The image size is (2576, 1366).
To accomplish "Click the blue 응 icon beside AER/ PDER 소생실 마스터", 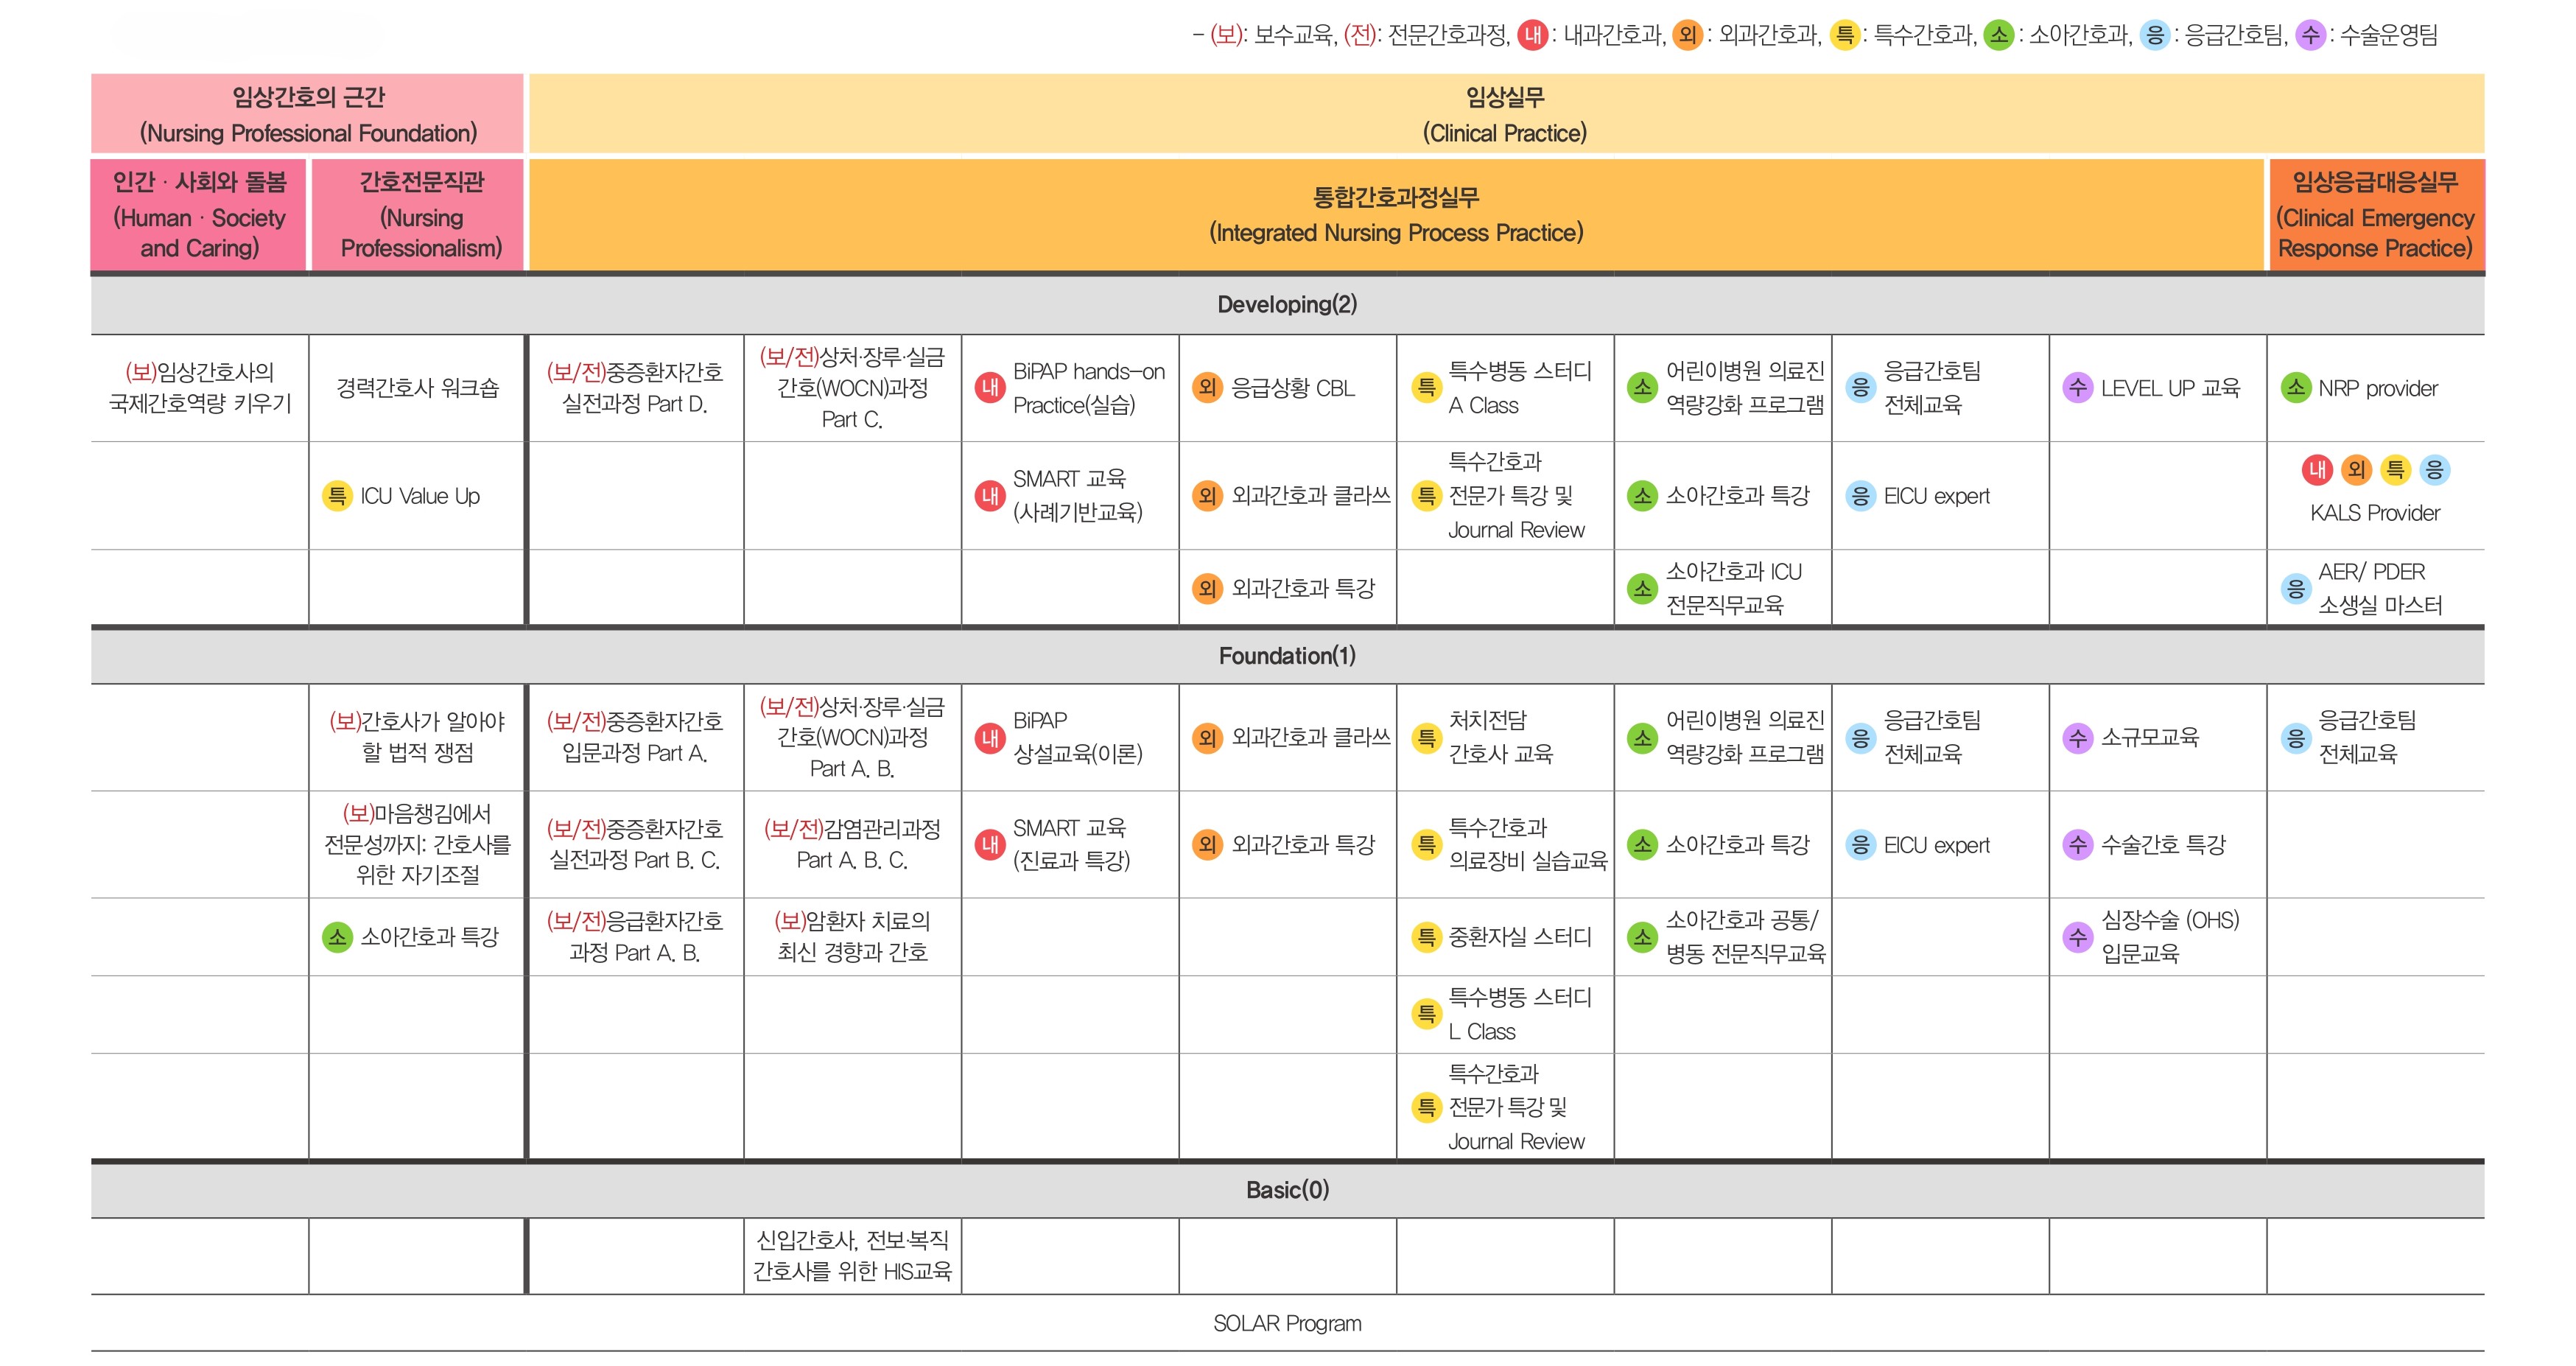I will tap(2295, 588).
